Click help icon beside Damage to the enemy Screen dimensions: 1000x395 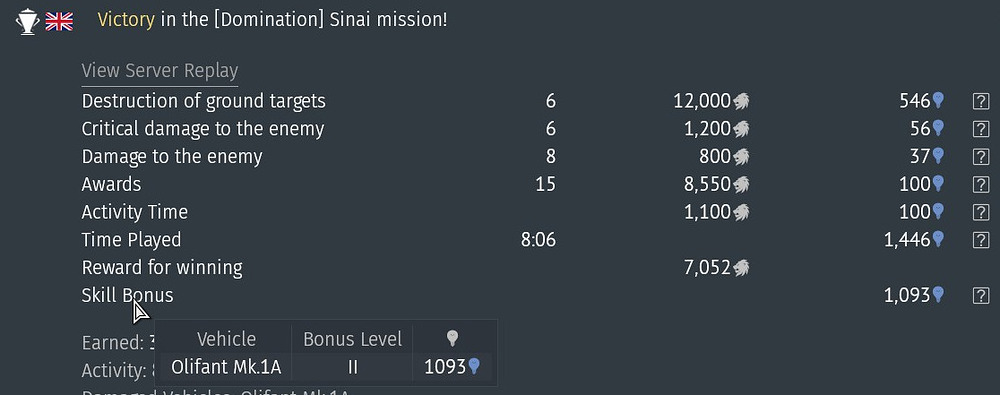(x=980, y=156)
